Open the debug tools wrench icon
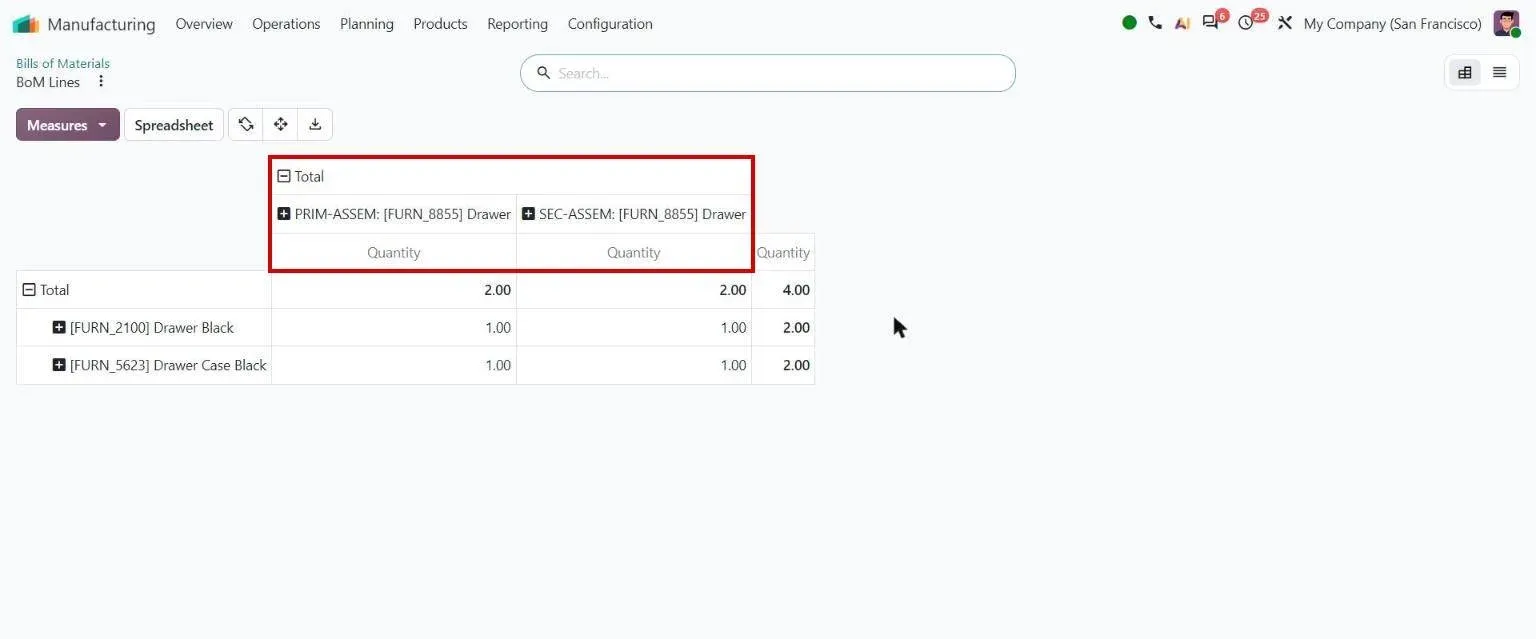The image size is (1536, 639). (x=1285, y=23)
